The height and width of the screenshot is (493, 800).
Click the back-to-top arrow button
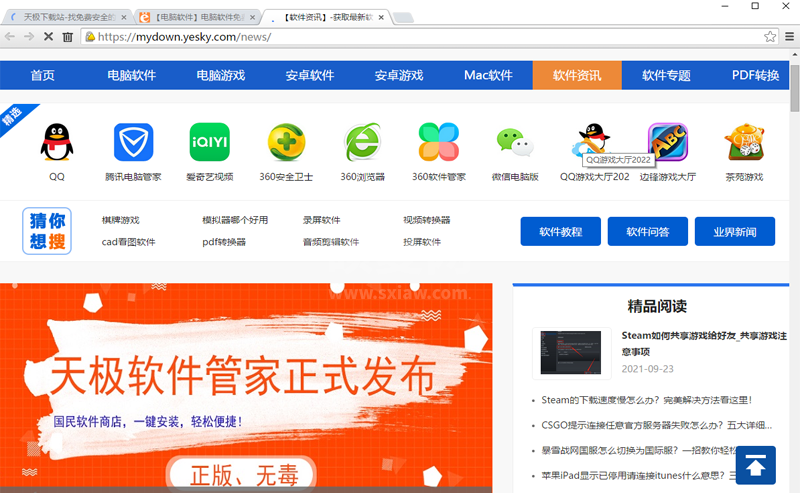tap(756, 465)
